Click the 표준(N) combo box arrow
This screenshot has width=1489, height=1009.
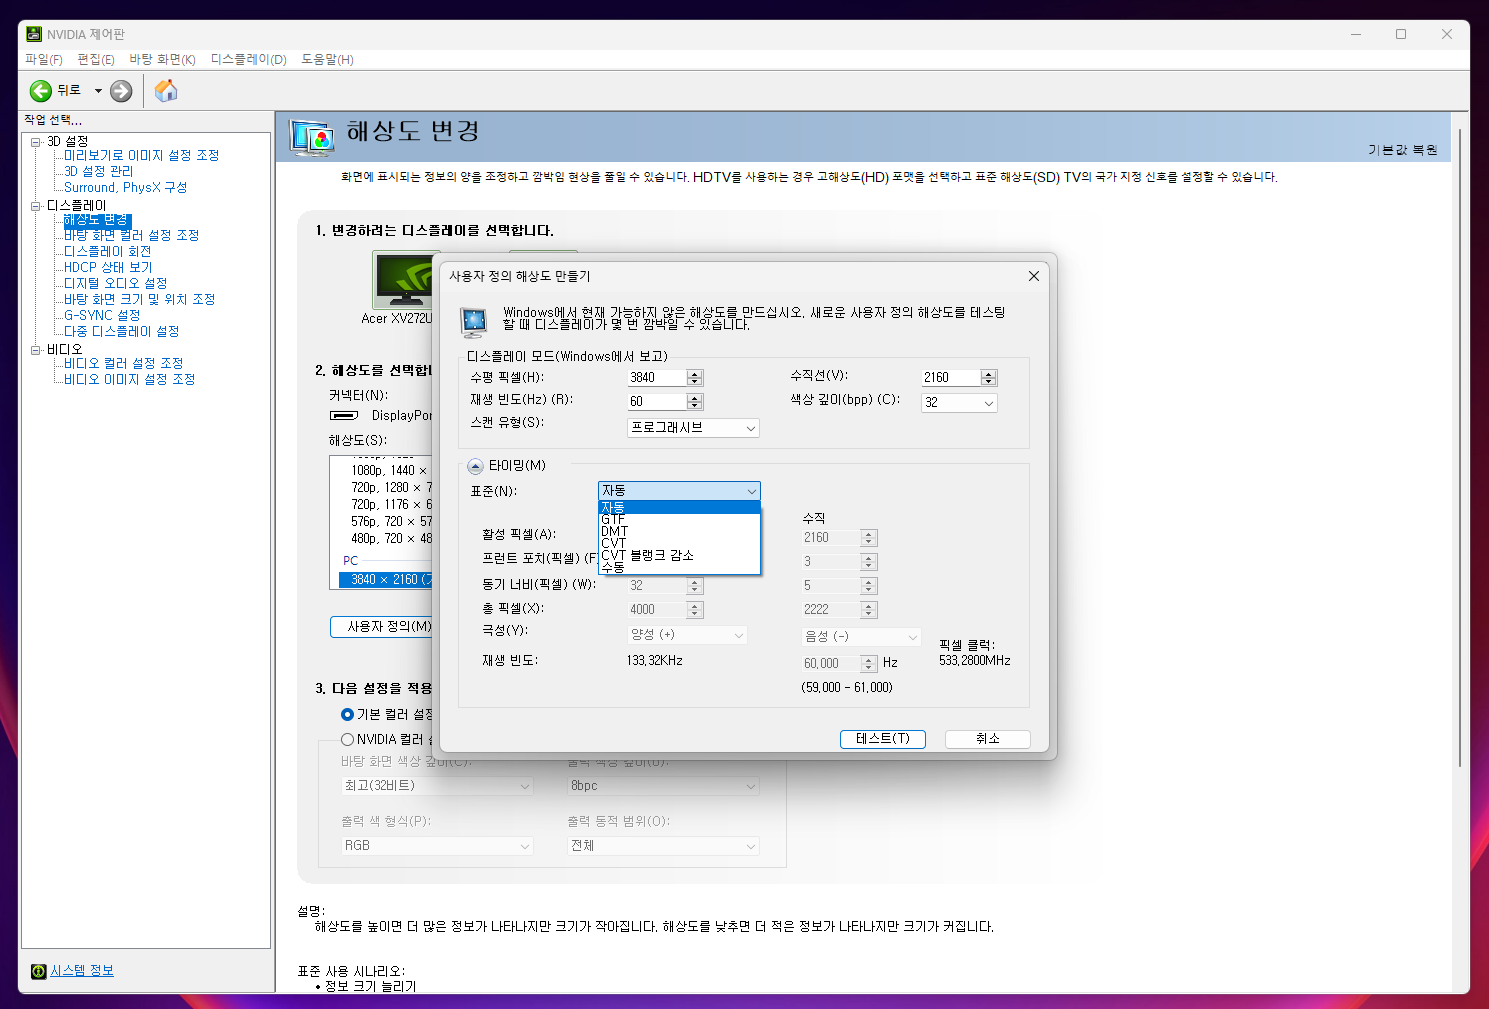pyautogui.click(x=751, y=491)
